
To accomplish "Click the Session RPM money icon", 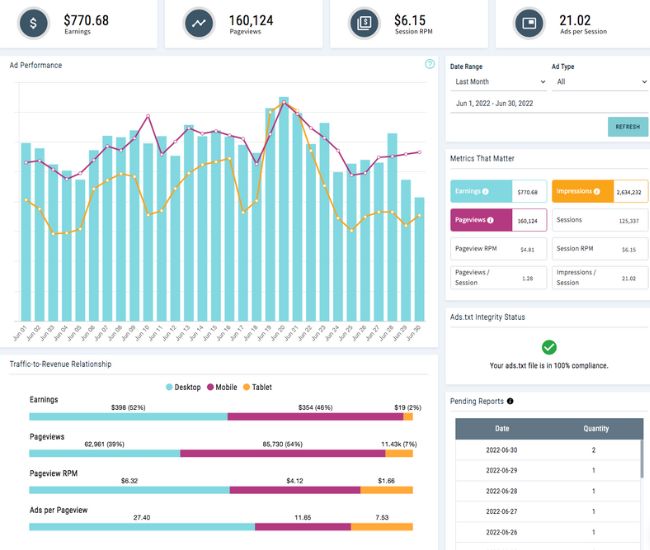I will [x=364, y=23].
